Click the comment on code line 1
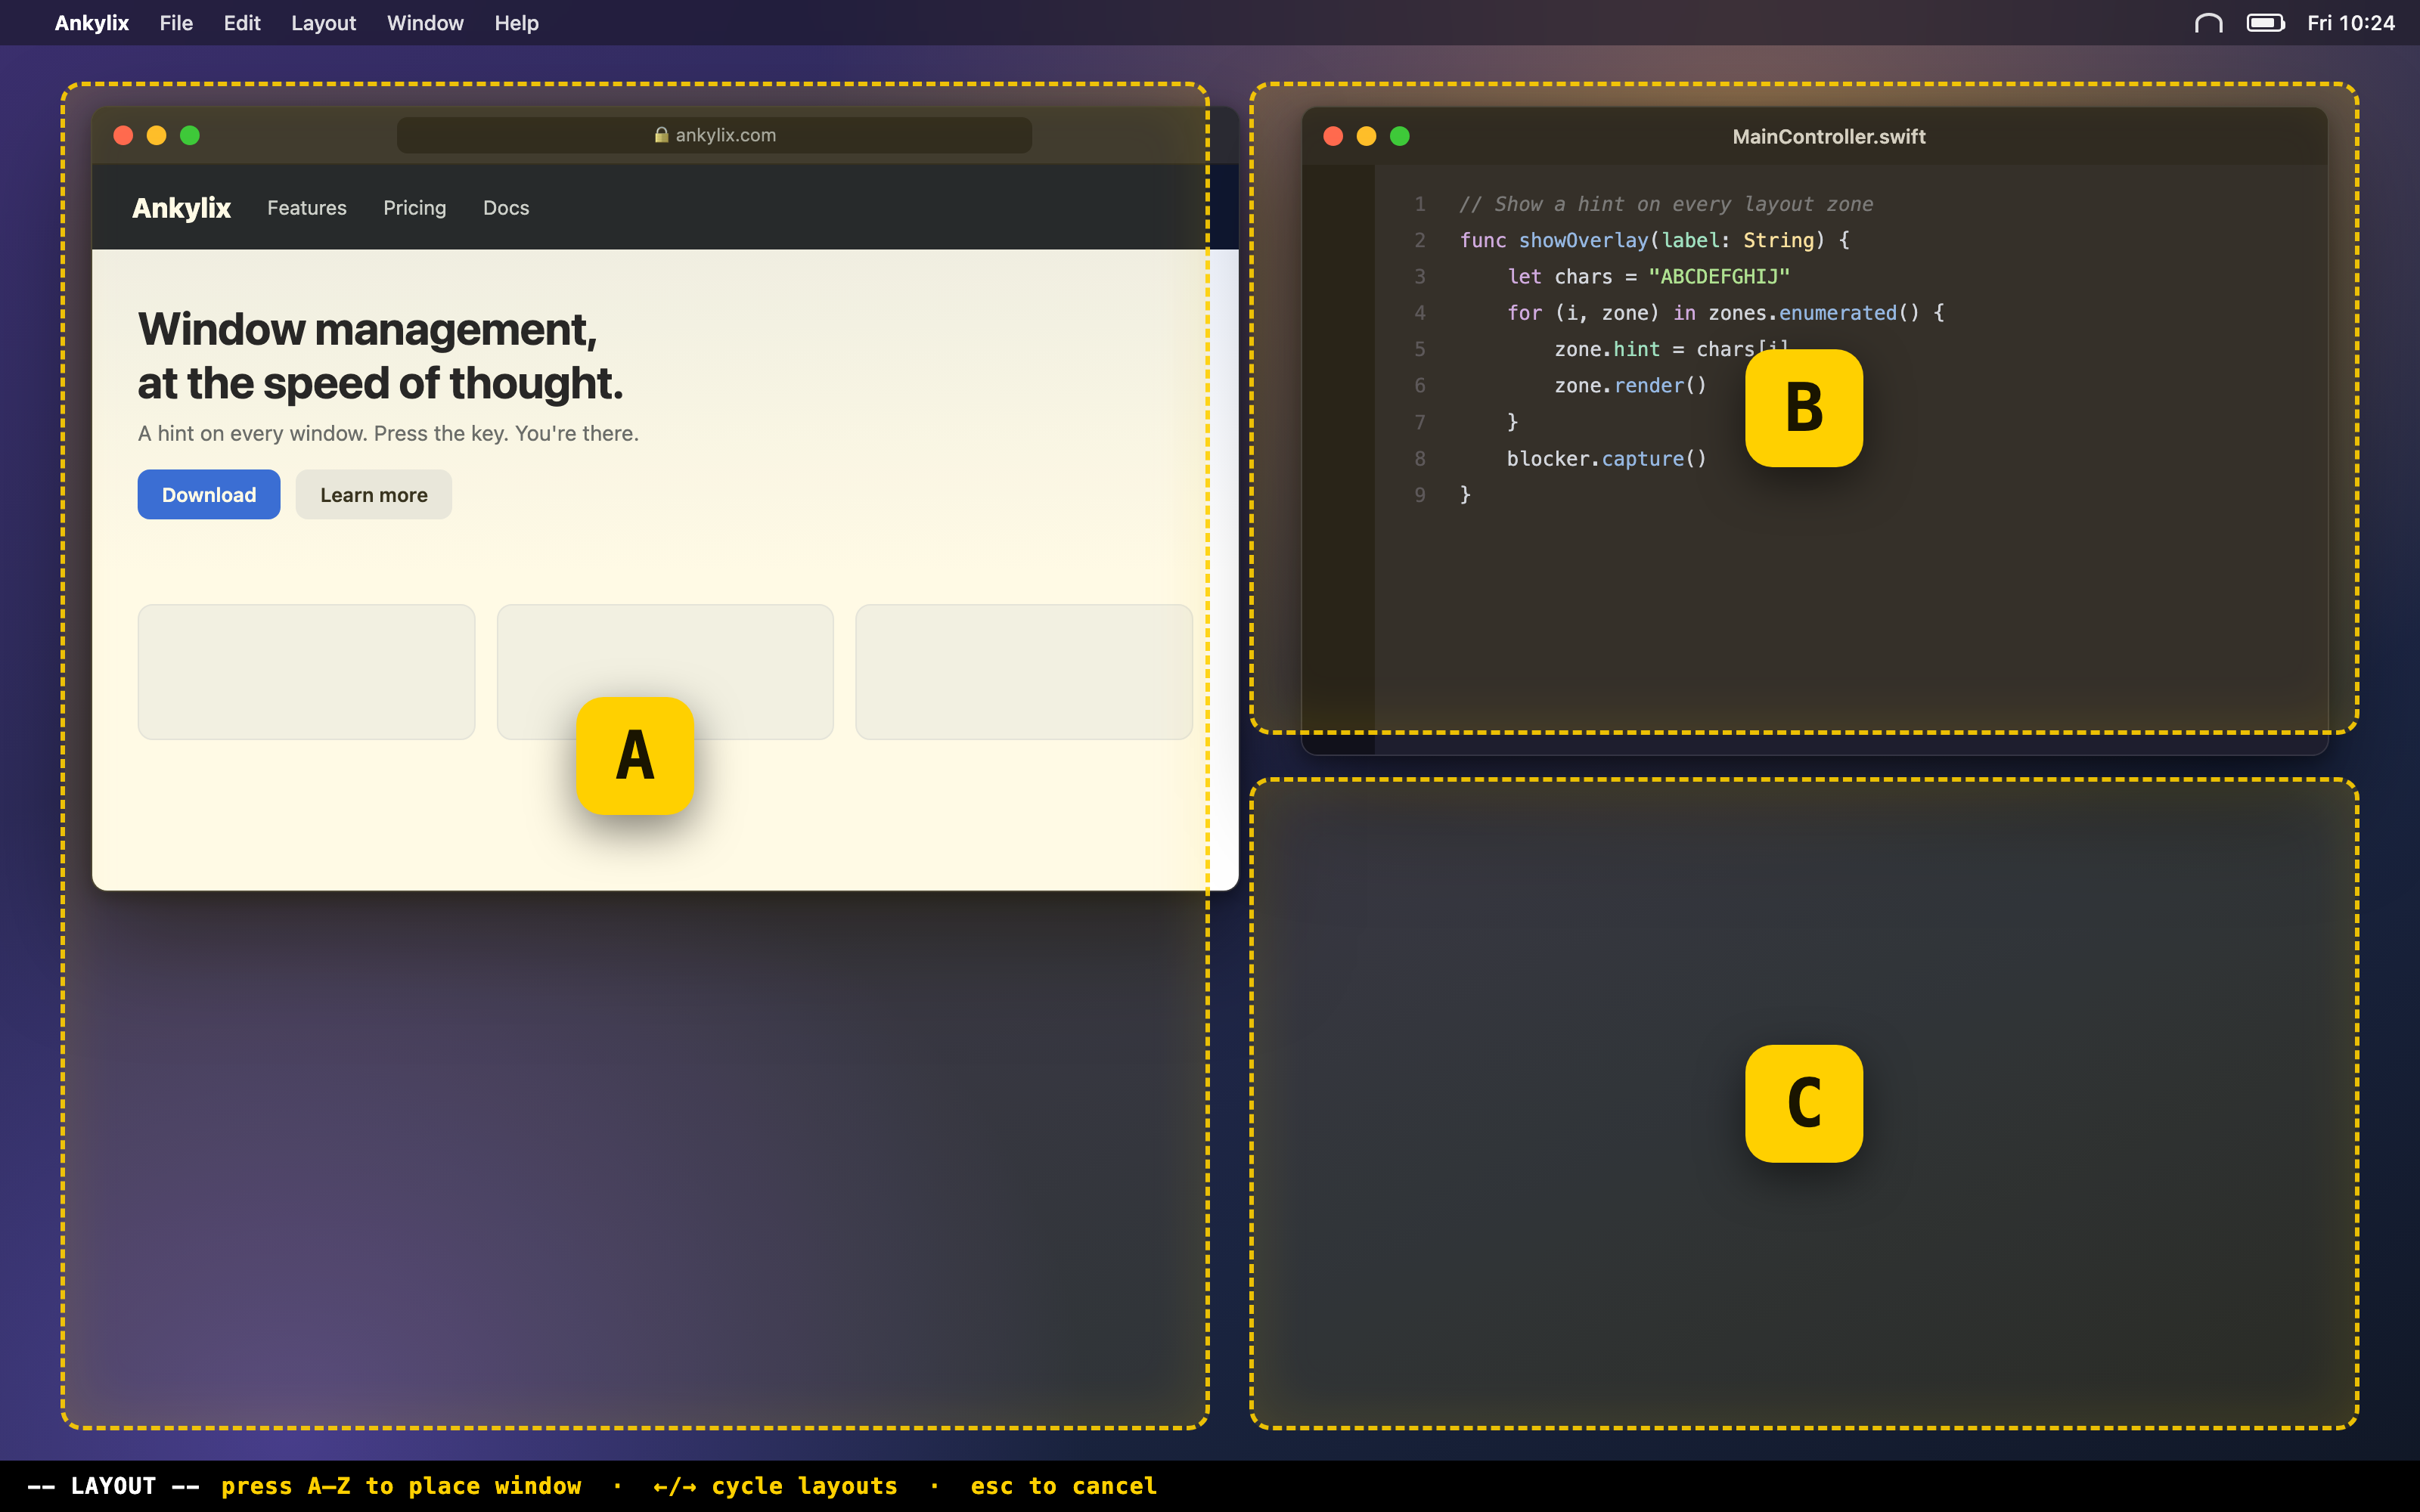The height and width of the screenshot is (1512, 2420). pos(1666,204)
